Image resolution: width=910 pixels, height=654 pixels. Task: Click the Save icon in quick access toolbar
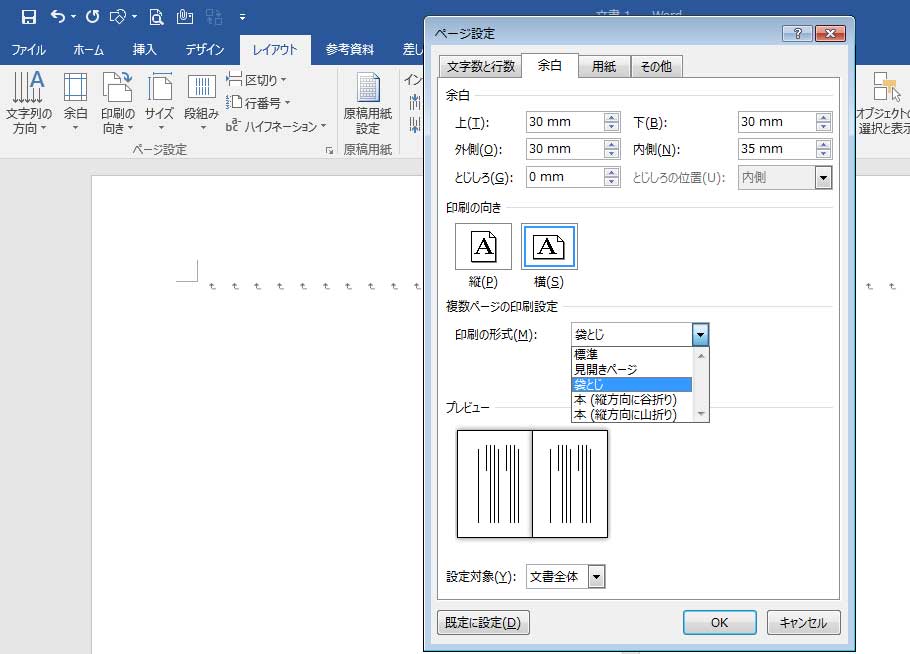tap(28, 17)
